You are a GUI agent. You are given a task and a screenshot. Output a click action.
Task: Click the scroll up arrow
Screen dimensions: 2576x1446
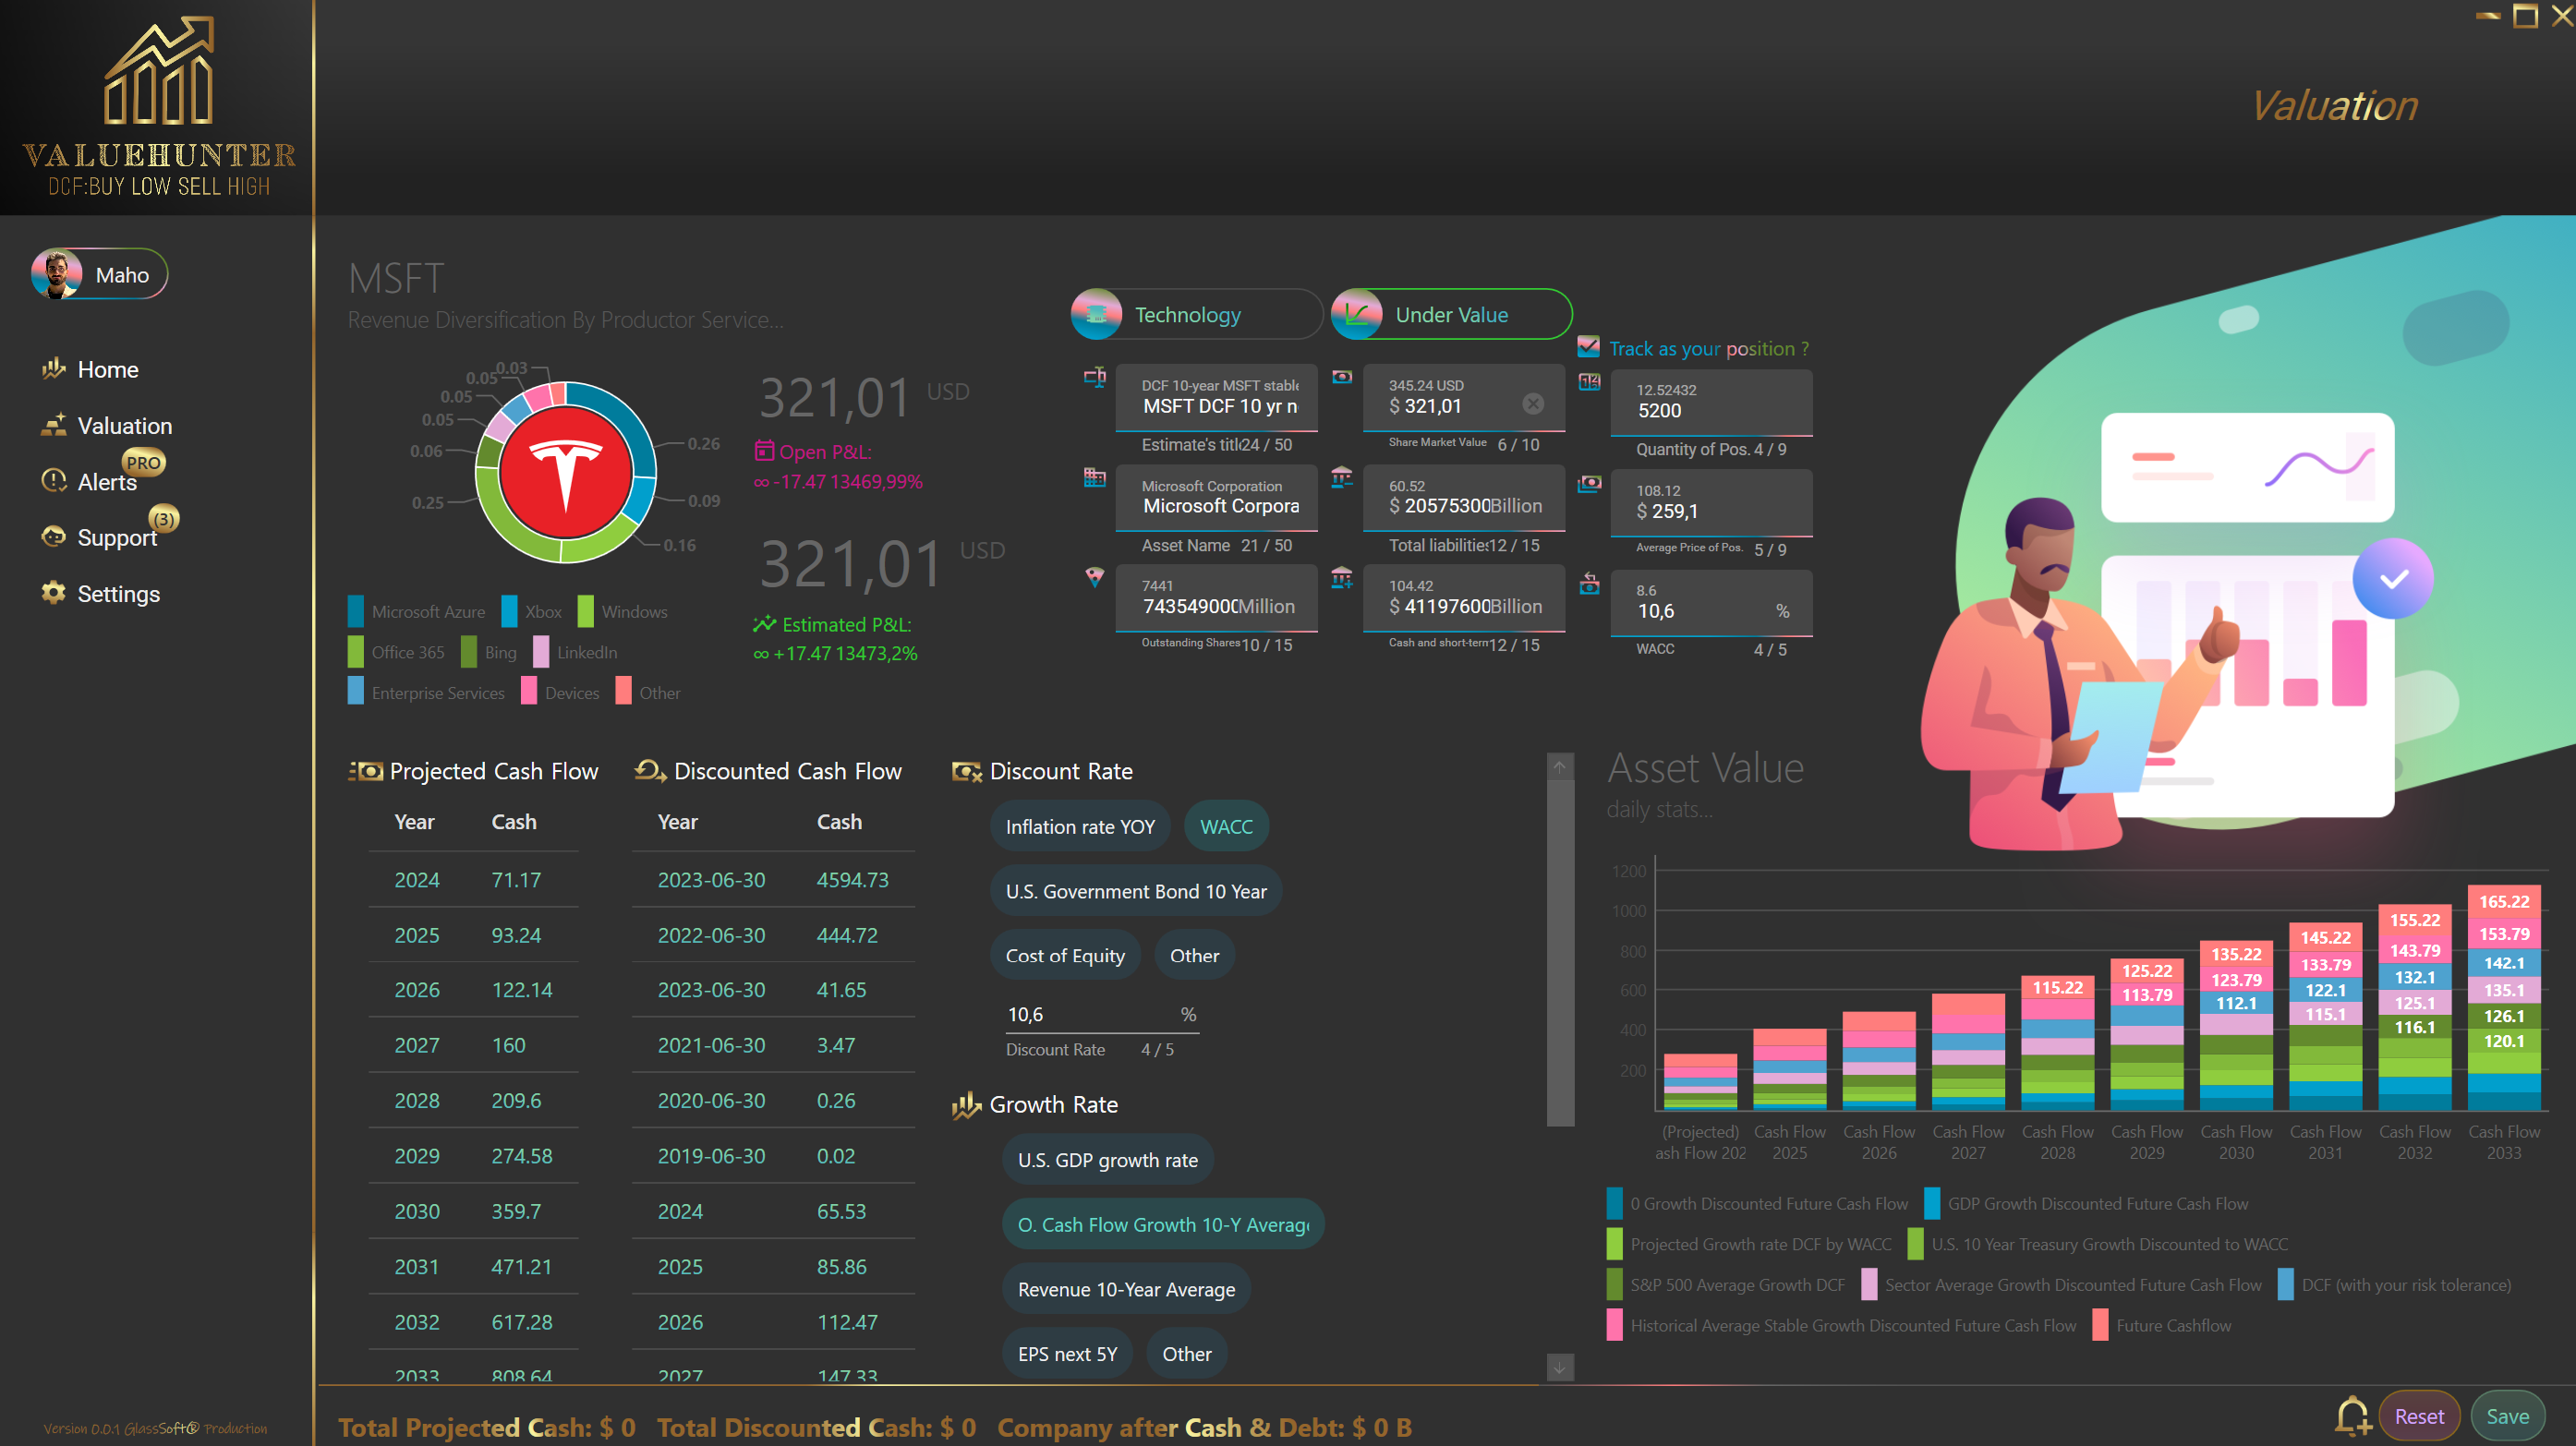[x=1560, y=766]
